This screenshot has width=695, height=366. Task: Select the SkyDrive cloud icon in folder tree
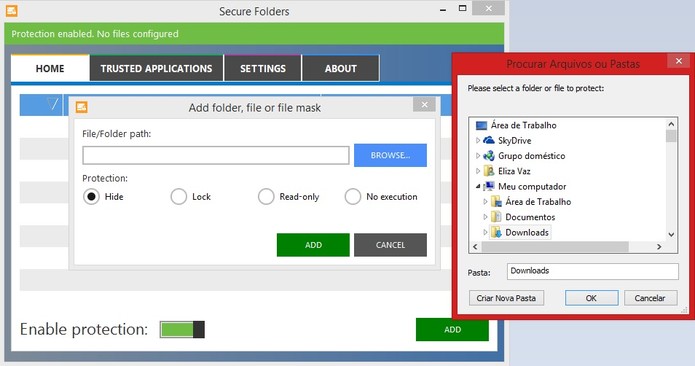coord(489,140)
